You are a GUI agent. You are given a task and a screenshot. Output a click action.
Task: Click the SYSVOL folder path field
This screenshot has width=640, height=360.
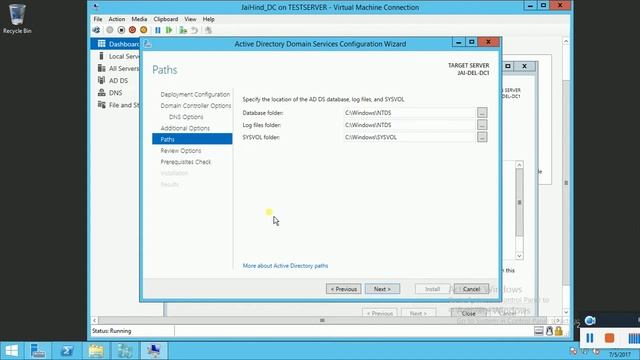tap(409, 137)
